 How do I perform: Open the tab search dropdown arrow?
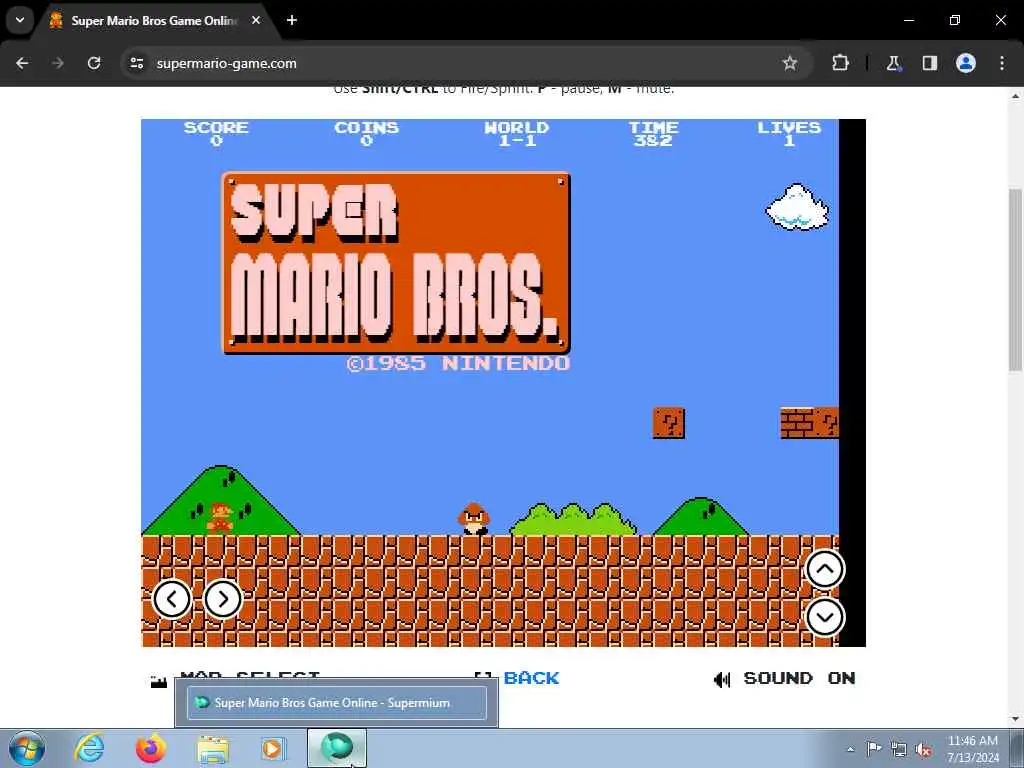click(x=20, y=20)
